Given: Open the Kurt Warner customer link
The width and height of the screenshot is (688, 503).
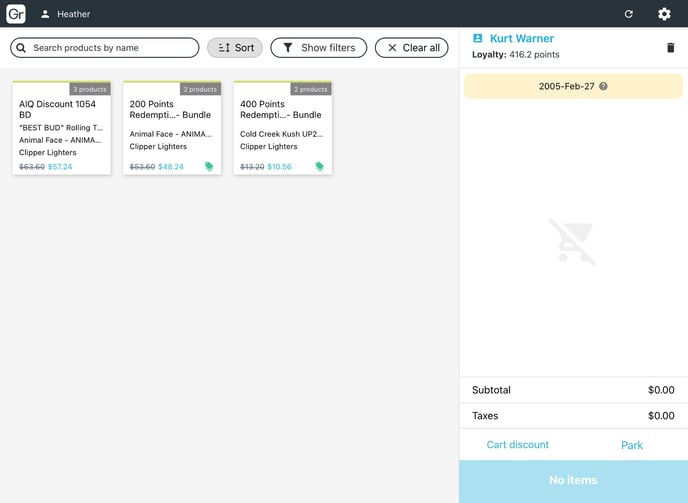Looking at the screenshot, I should click(x=521, y=39).
